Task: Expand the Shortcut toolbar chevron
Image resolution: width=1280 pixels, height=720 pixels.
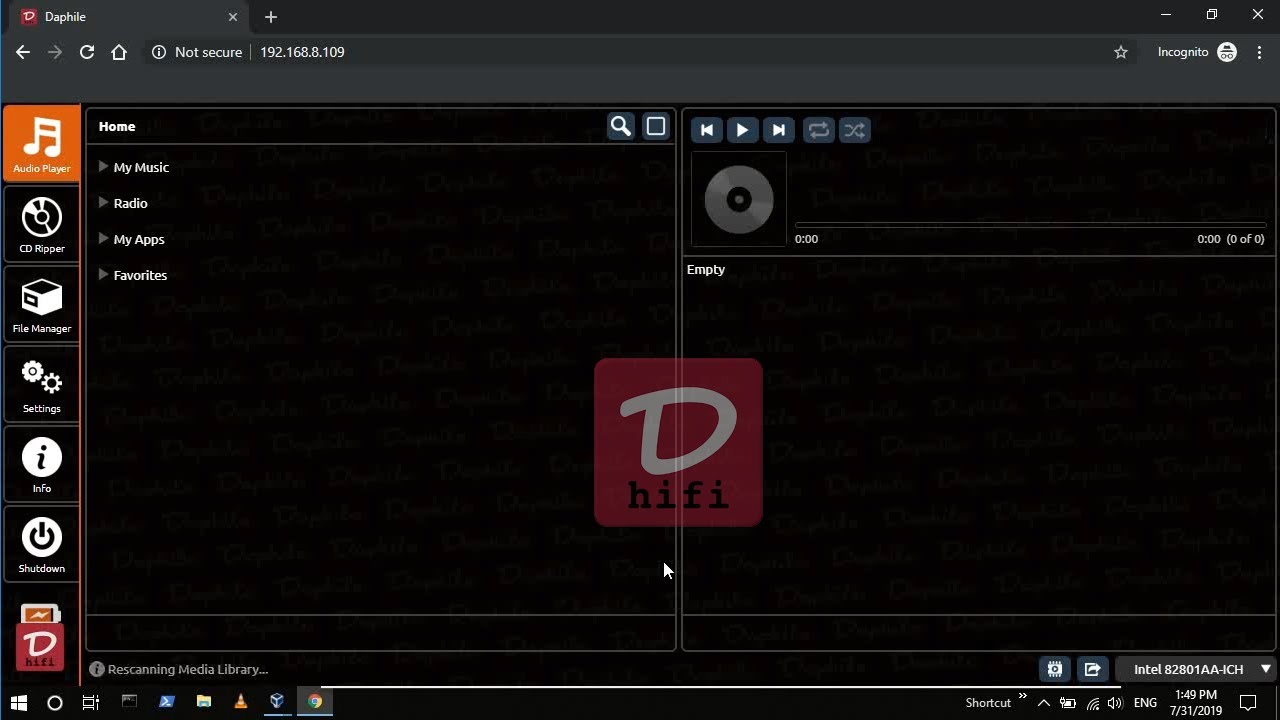Action: pyautogui.click(x=1022, y=695)
